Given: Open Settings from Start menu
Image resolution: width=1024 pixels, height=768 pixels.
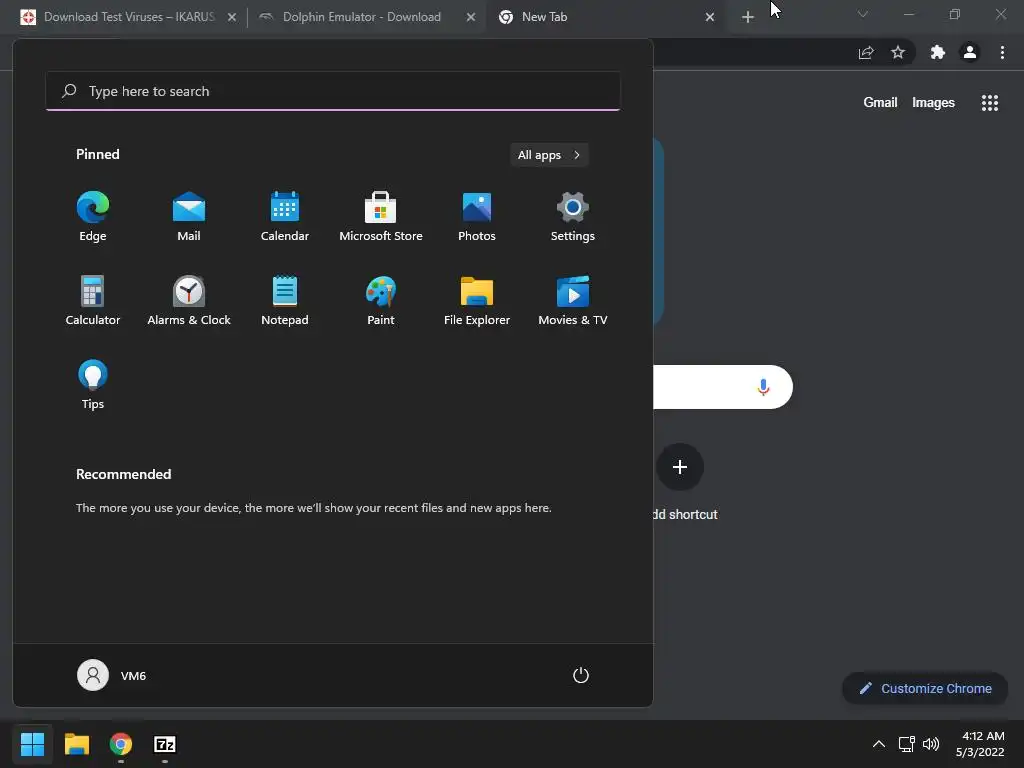Looking at the screenshot, I should point(573,217).
